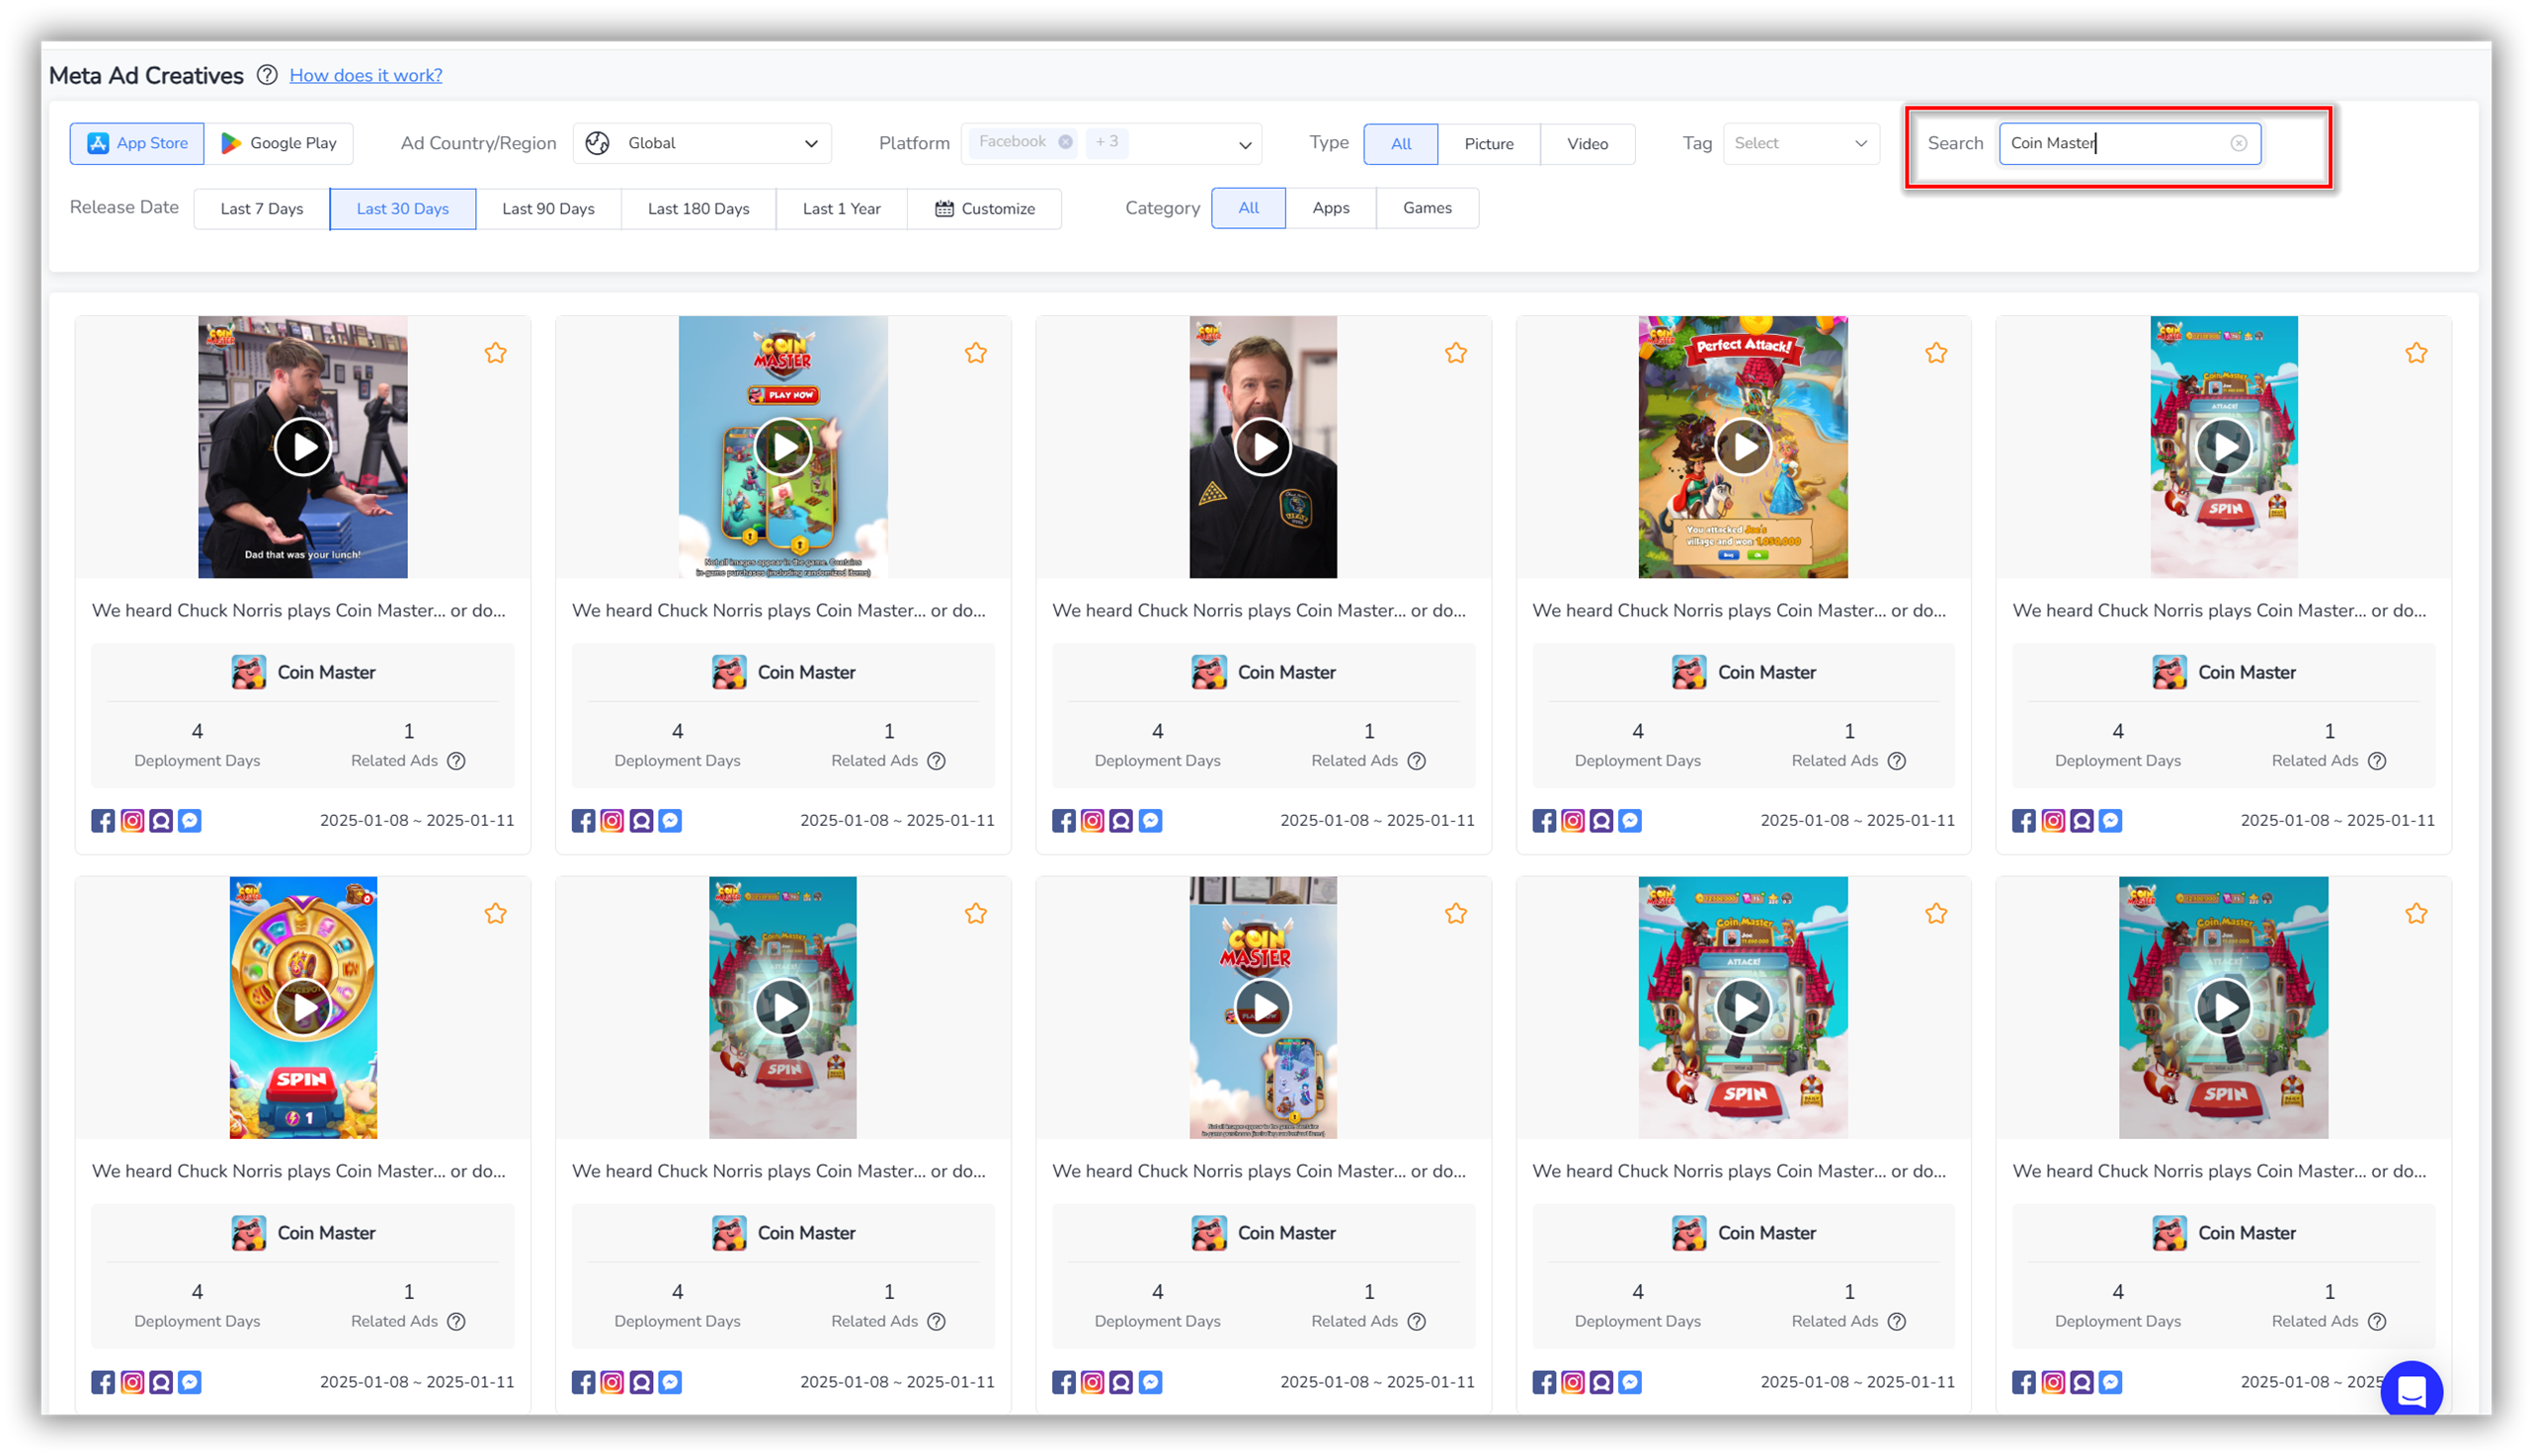Clear the search text with the X icon

2239,143
